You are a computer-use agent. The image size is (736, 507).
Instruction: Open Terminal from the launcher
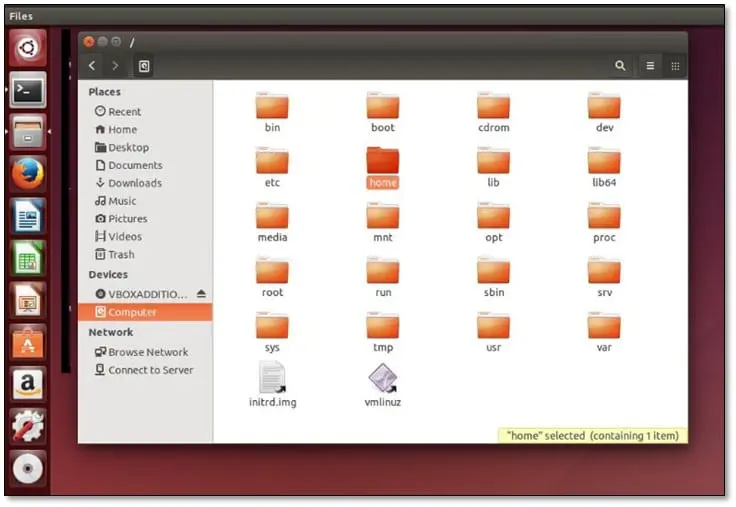pos(27,90)
